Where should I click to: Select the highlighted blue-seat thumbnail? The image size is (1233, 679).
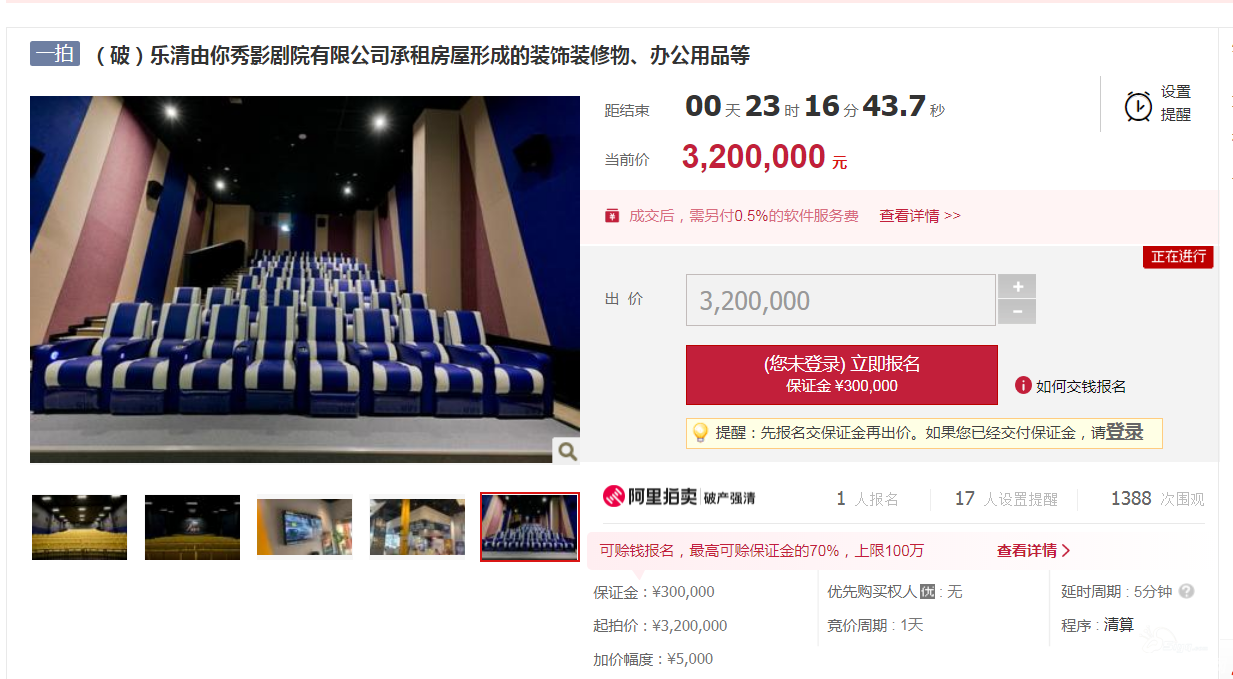tap(529, 527)
